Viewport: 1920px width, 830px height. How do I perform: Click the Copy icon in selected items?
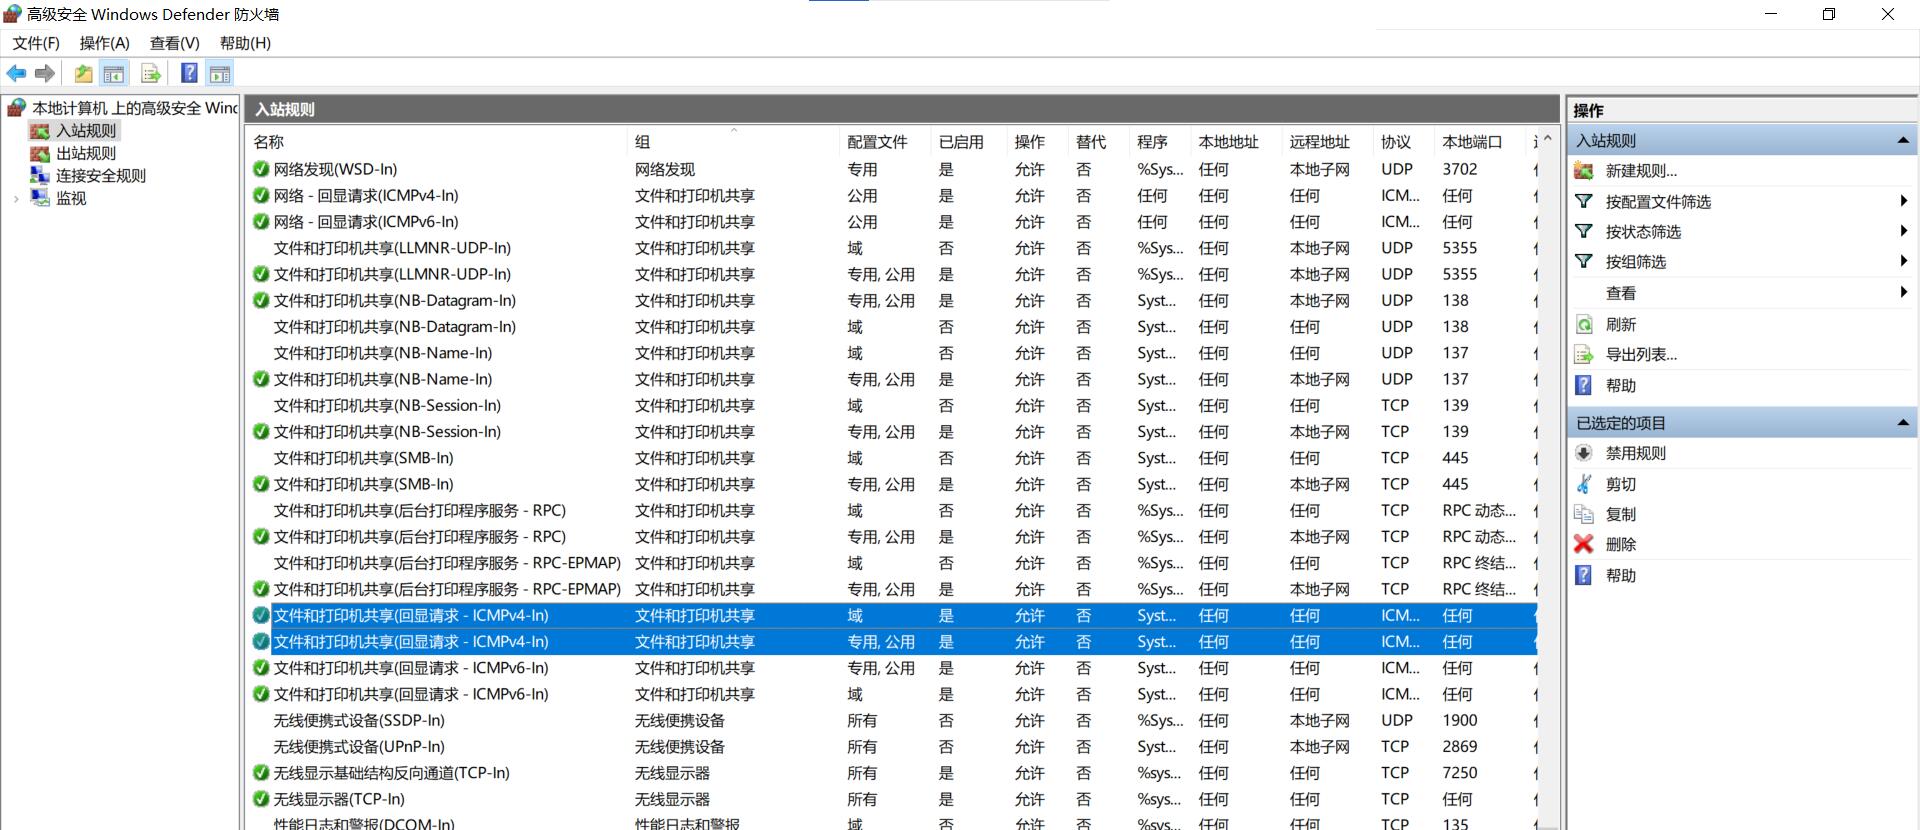coord(1584,514)
